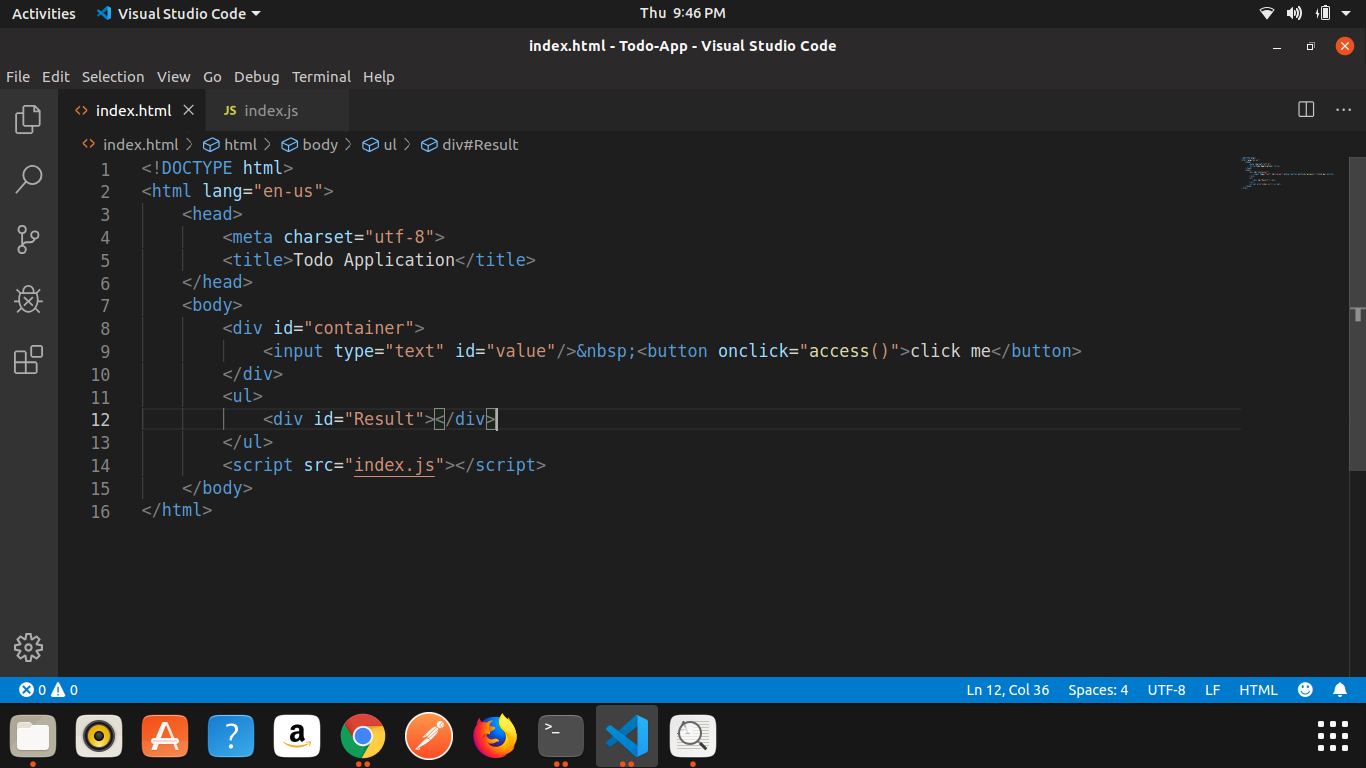Viewport: 1366px width, 768px height.
Task: Click the editor minimap preview
Action: click(x=1288, y=172)
